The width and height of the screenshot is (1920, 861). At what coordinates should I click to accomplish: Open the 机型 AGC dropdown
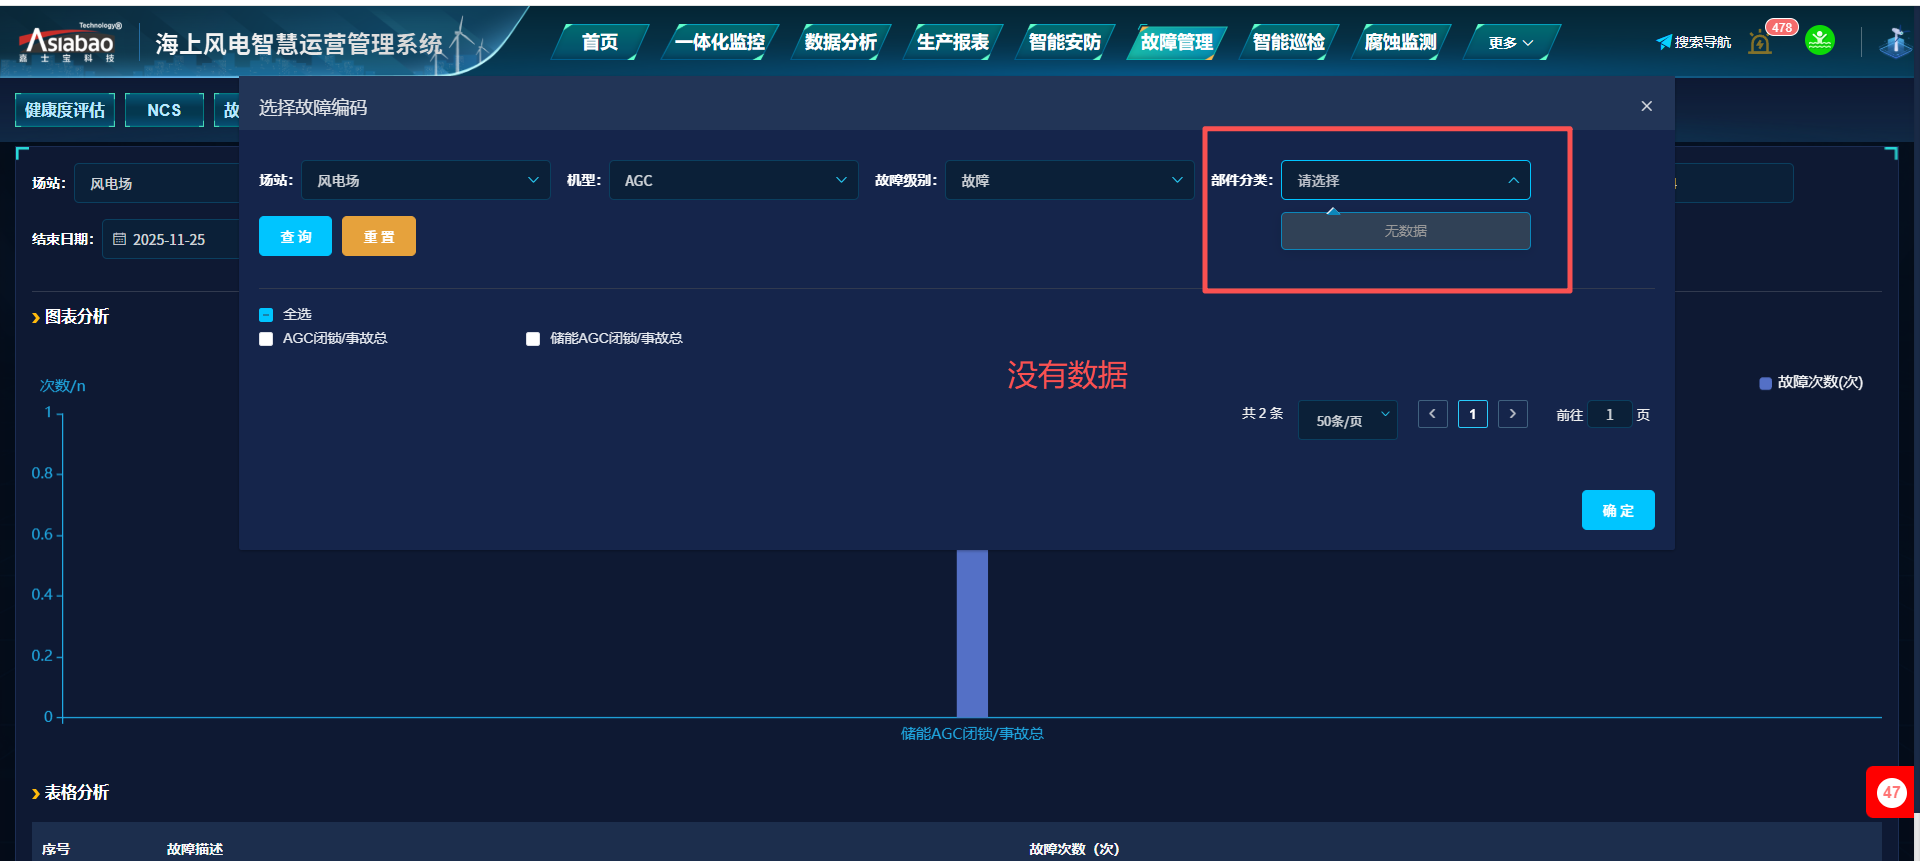click(x=733, y=181)
